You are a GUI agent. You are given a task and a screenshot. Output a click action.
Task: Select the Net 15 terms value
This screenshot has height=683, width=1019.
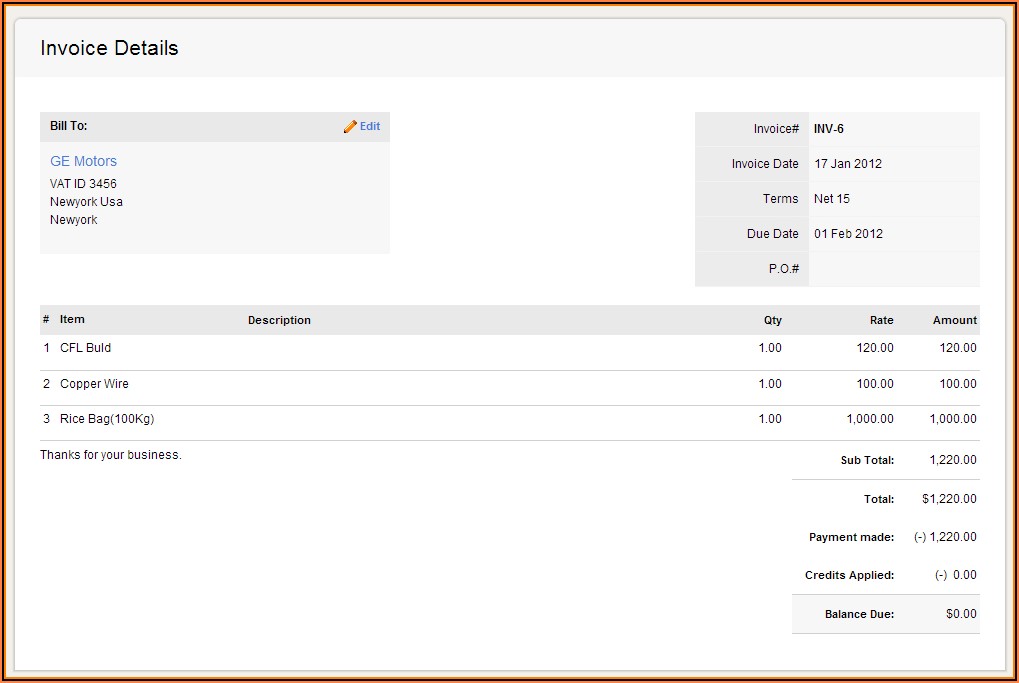[831, 198]
